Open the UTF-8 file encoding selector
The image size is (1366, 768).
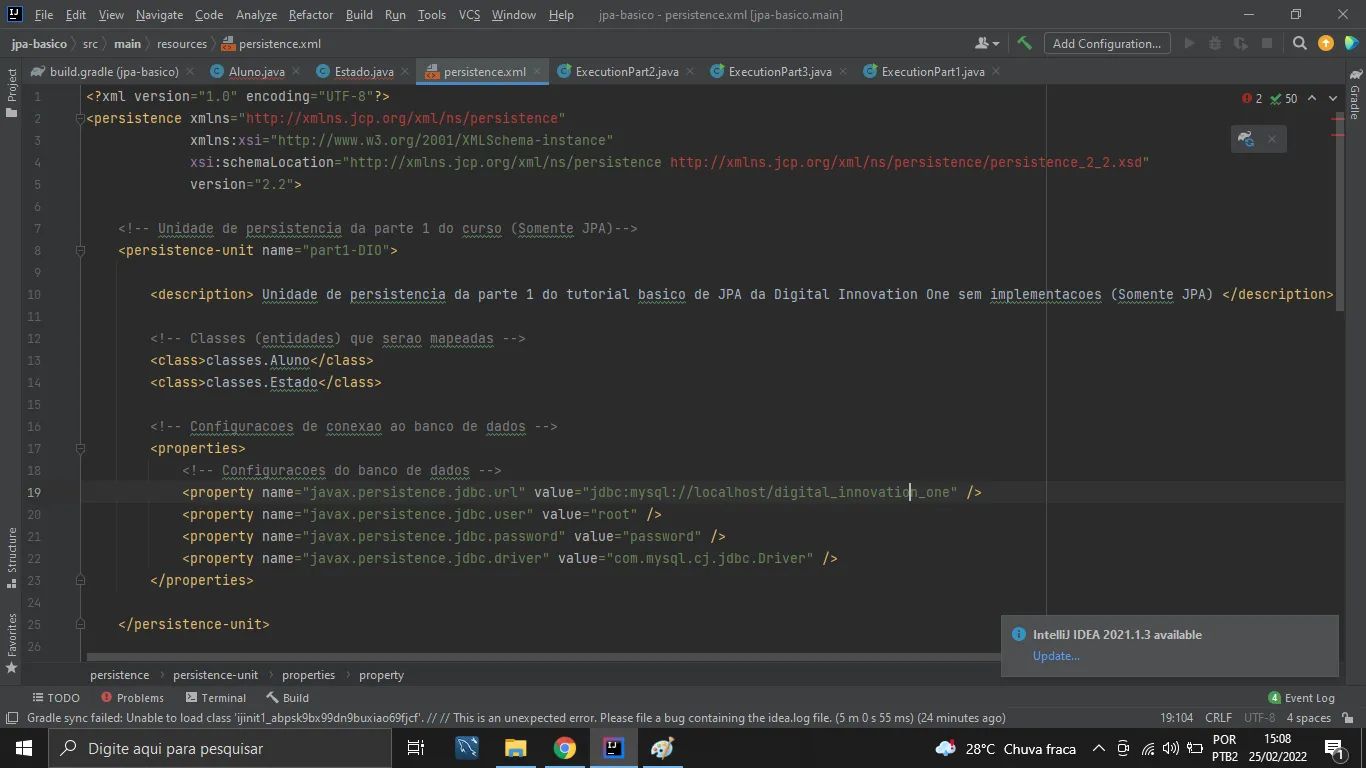tap(1259, 718)
